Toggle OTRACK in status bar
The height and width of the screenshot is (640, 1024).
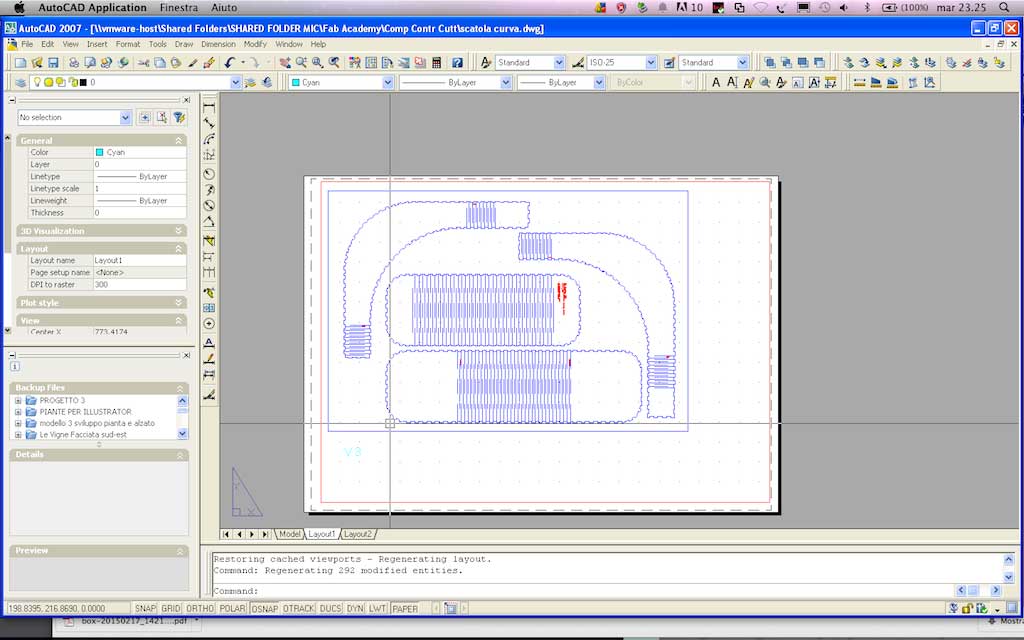tap(298, 608)
